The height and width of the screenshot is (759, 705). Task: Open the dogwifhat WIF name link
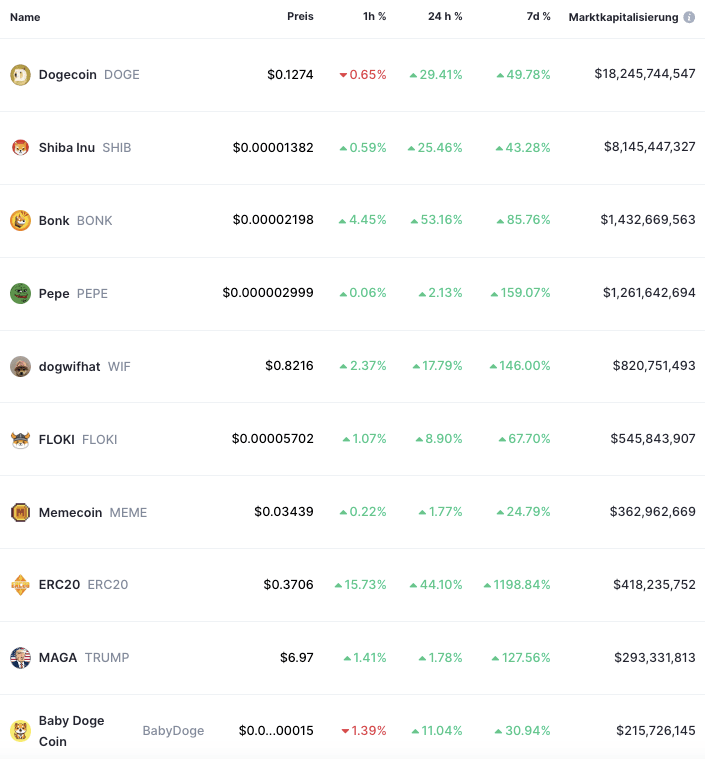pos(85,366)
